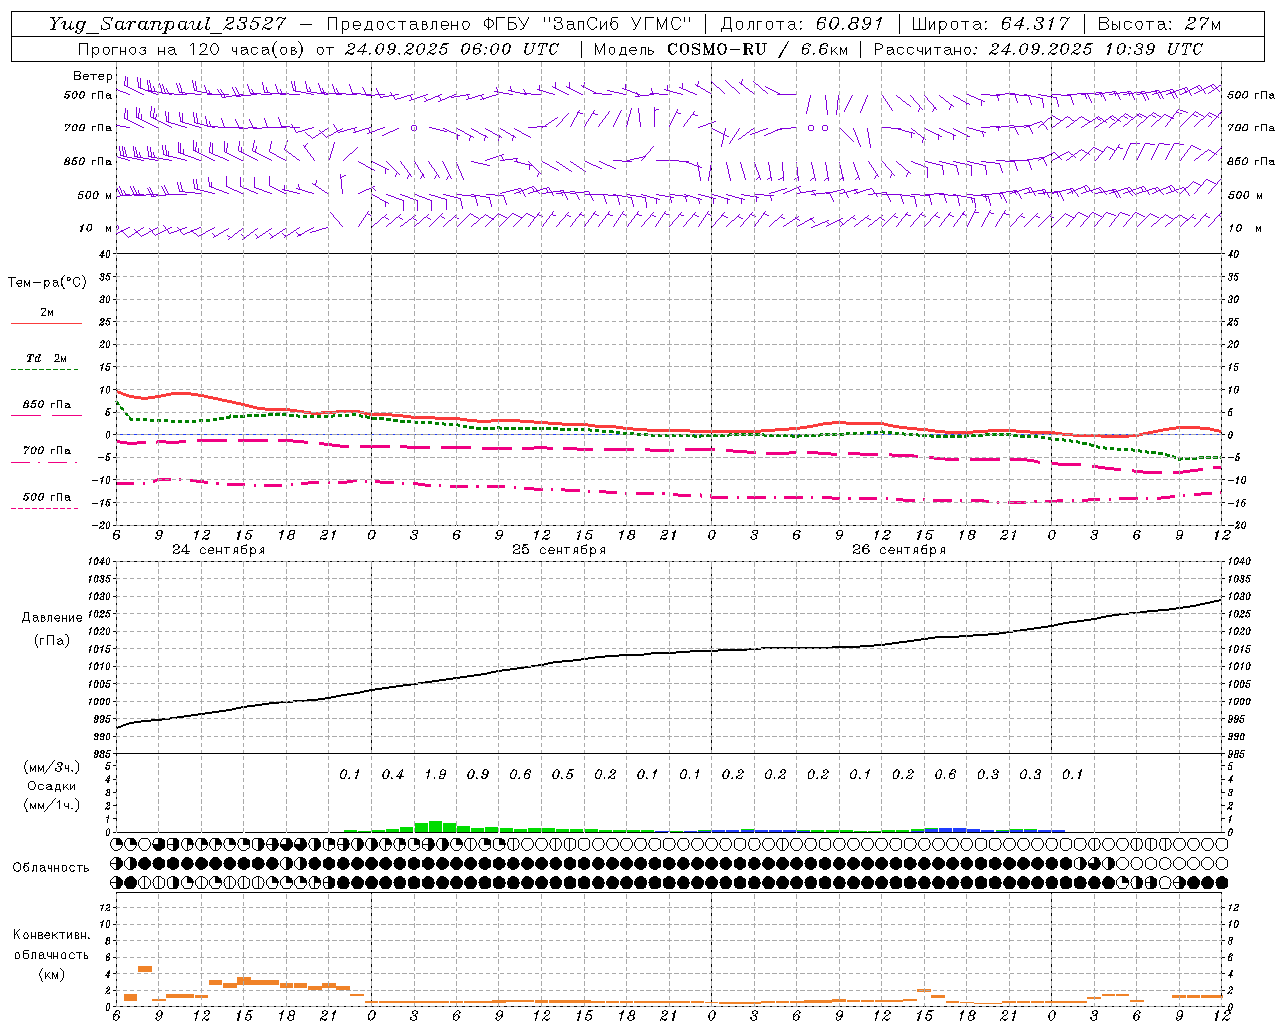Screen dimensions: 1280x1024
Task: Click the precipitation value "0.9"
Action: (478, 774)
